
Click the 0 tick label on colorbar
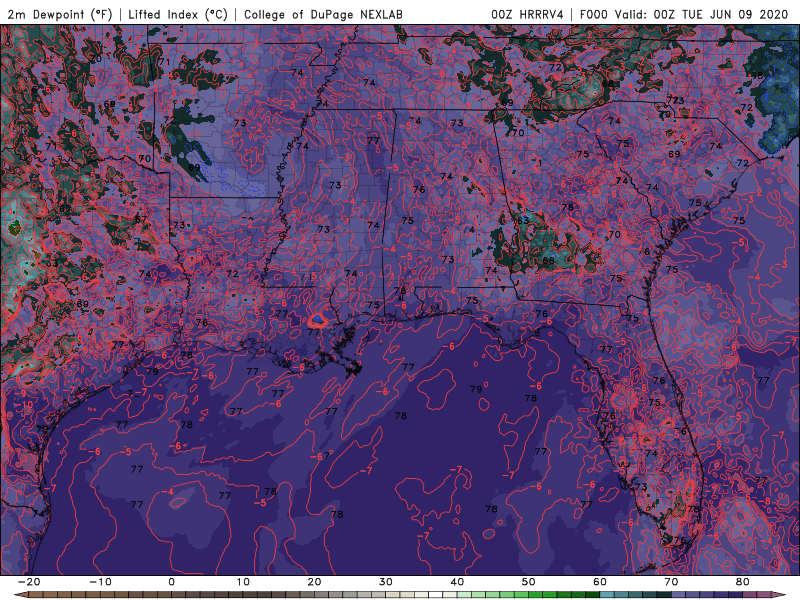(x=171, y=582)
